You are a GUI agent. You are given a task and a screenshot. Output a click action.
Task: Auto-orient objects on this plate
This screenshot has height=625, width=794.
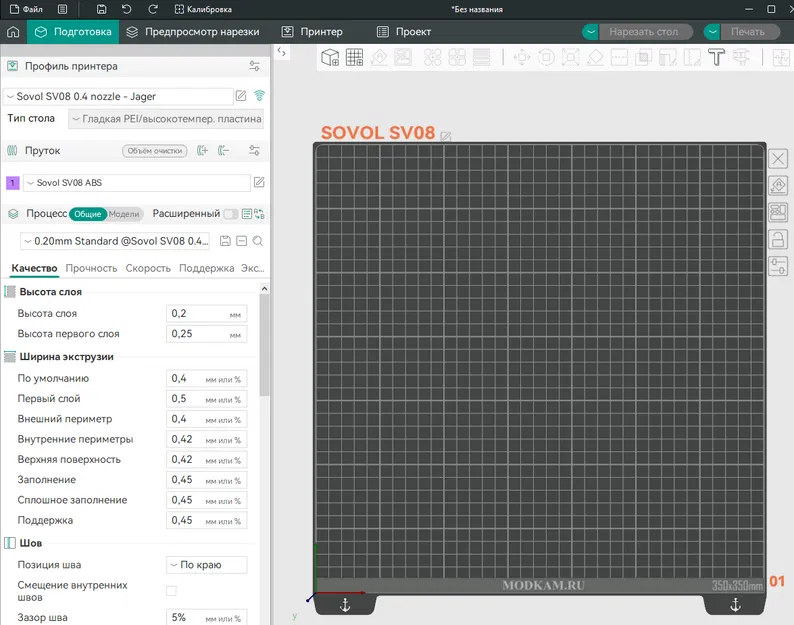click(778, 185)
